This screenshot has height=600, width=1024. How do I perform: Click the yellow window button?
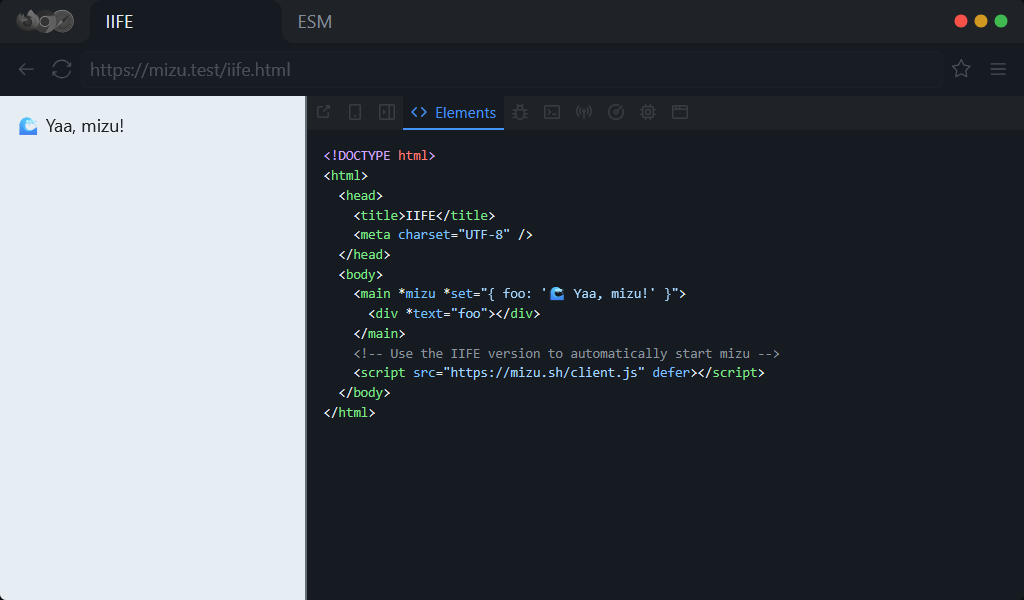click(x=981, y=21)
